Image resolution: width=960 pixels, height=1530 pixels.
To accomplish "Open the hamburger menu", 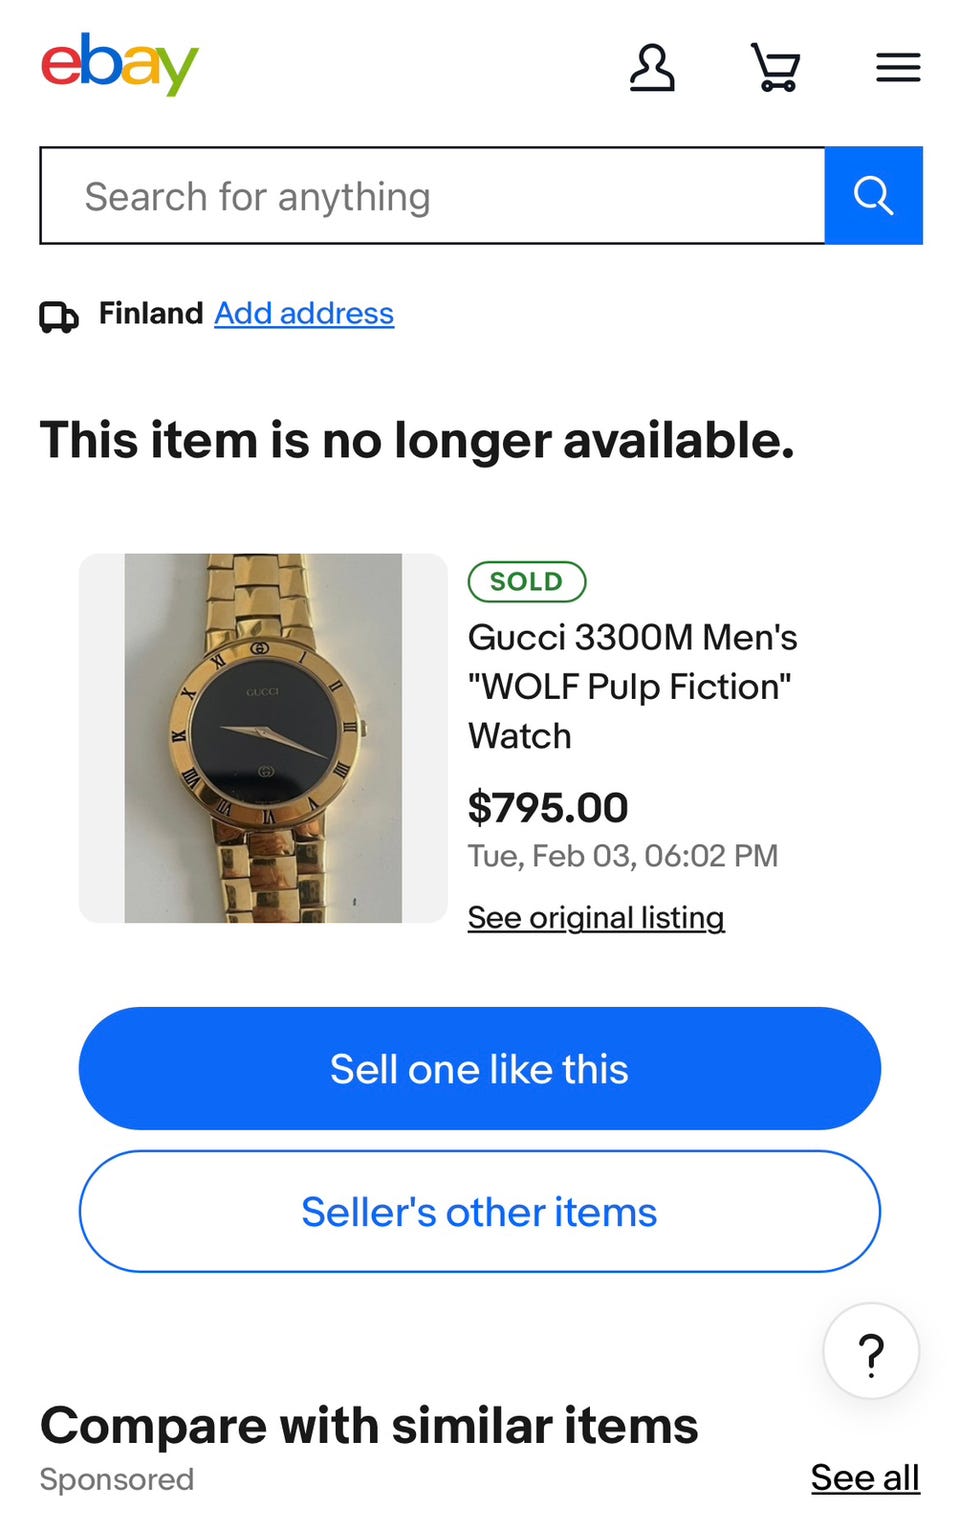I will coord(898,68).
